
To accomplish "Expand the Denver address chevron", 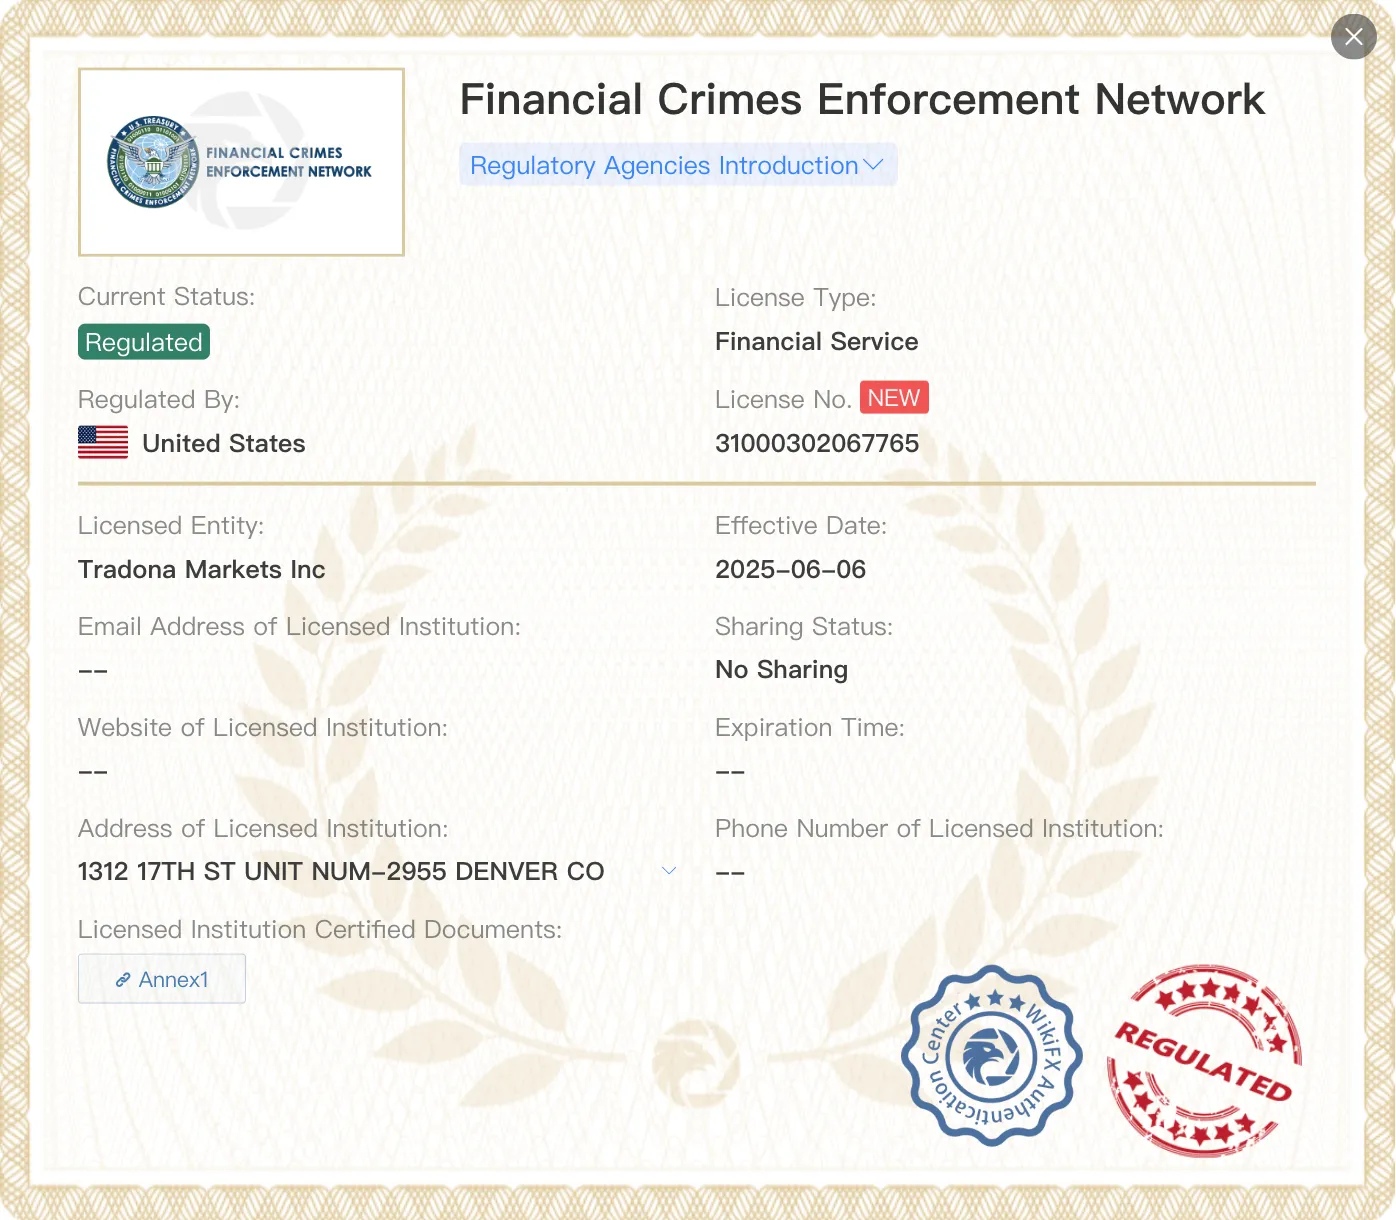I will click(x=670, y=871).
